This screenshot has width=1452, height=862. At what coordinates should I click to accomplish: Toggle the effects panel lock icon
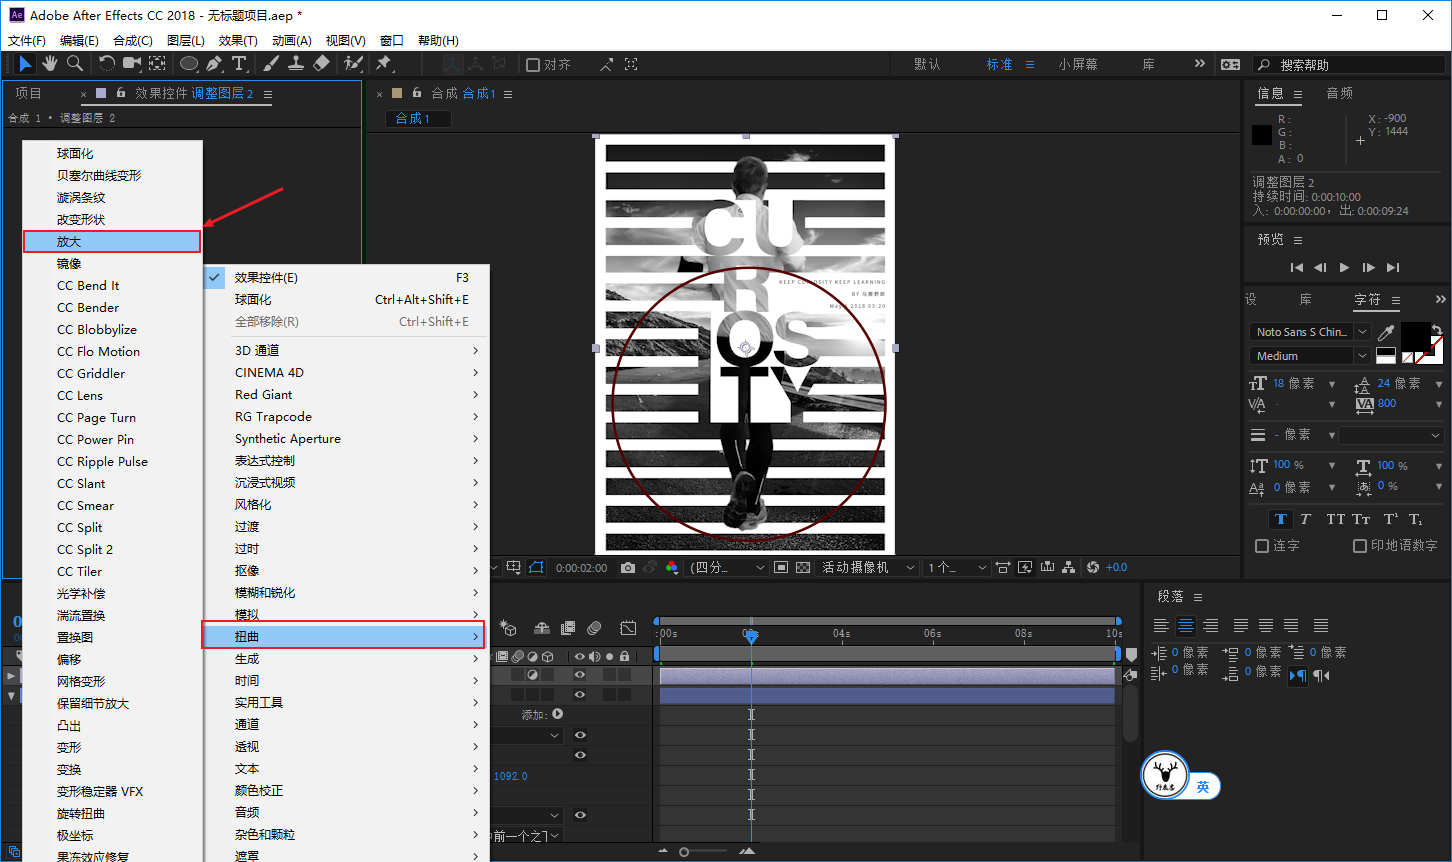(x=121, y=93)
